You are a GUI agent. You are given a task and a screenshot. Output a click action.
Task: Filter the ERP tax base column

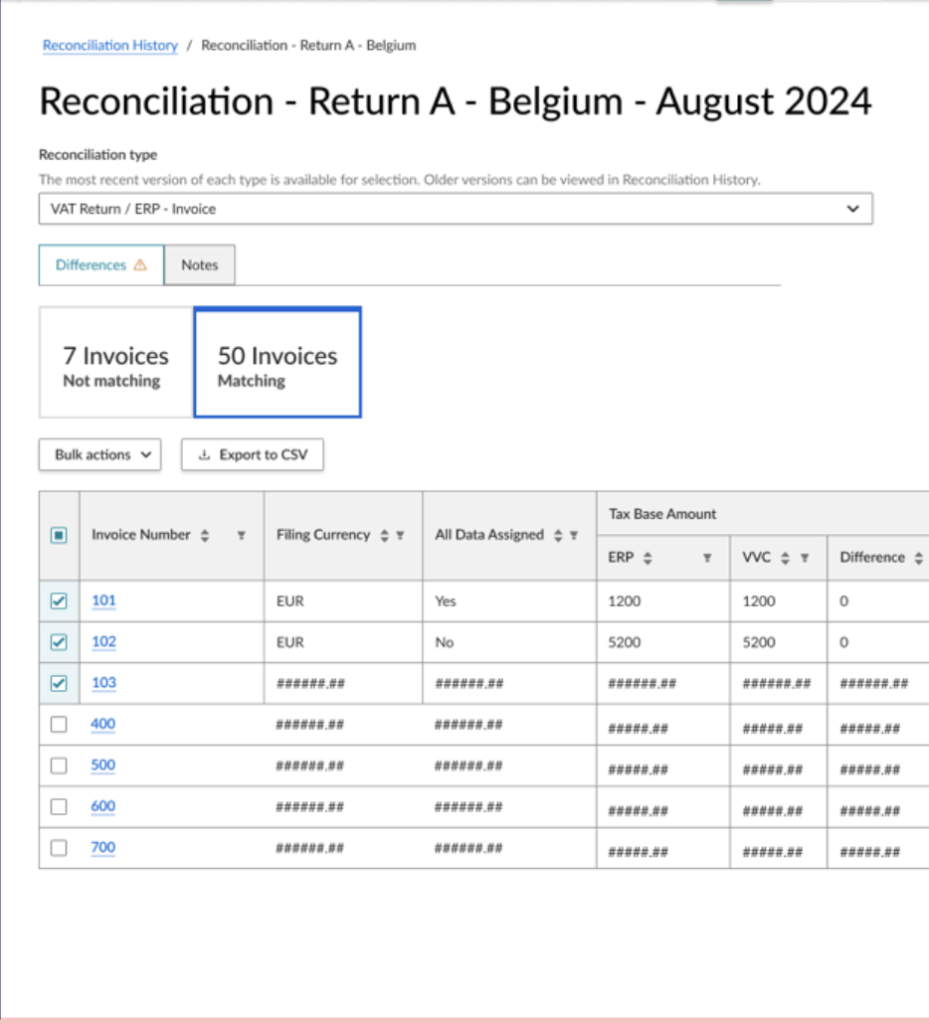[x=707, y=558]
